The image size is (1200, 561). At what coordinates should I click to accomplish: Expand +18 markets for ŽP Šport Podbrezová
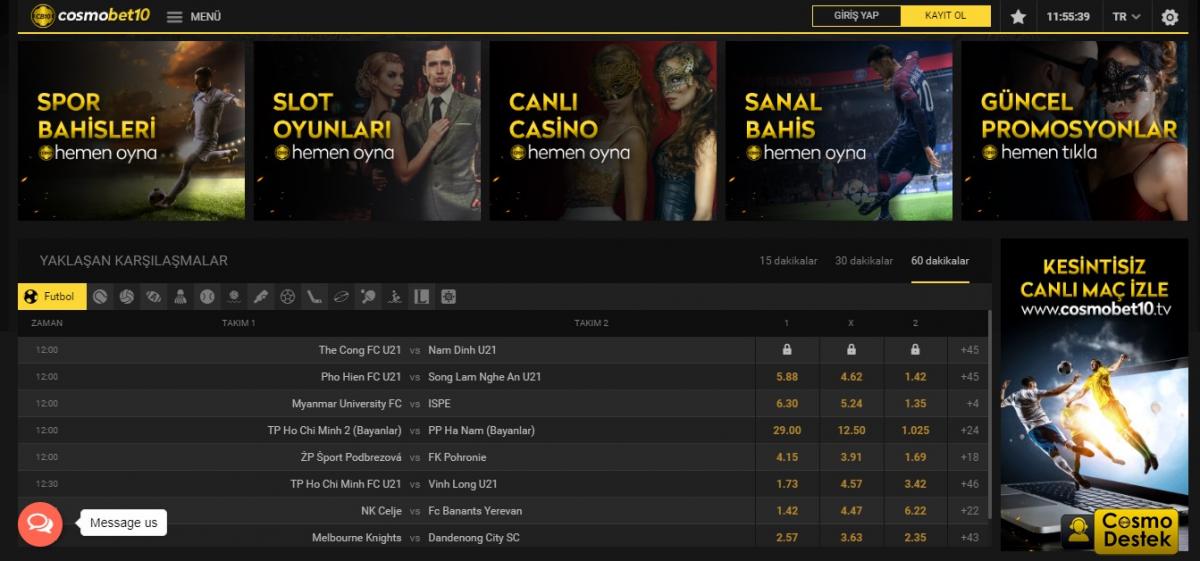tap(968, 457)
